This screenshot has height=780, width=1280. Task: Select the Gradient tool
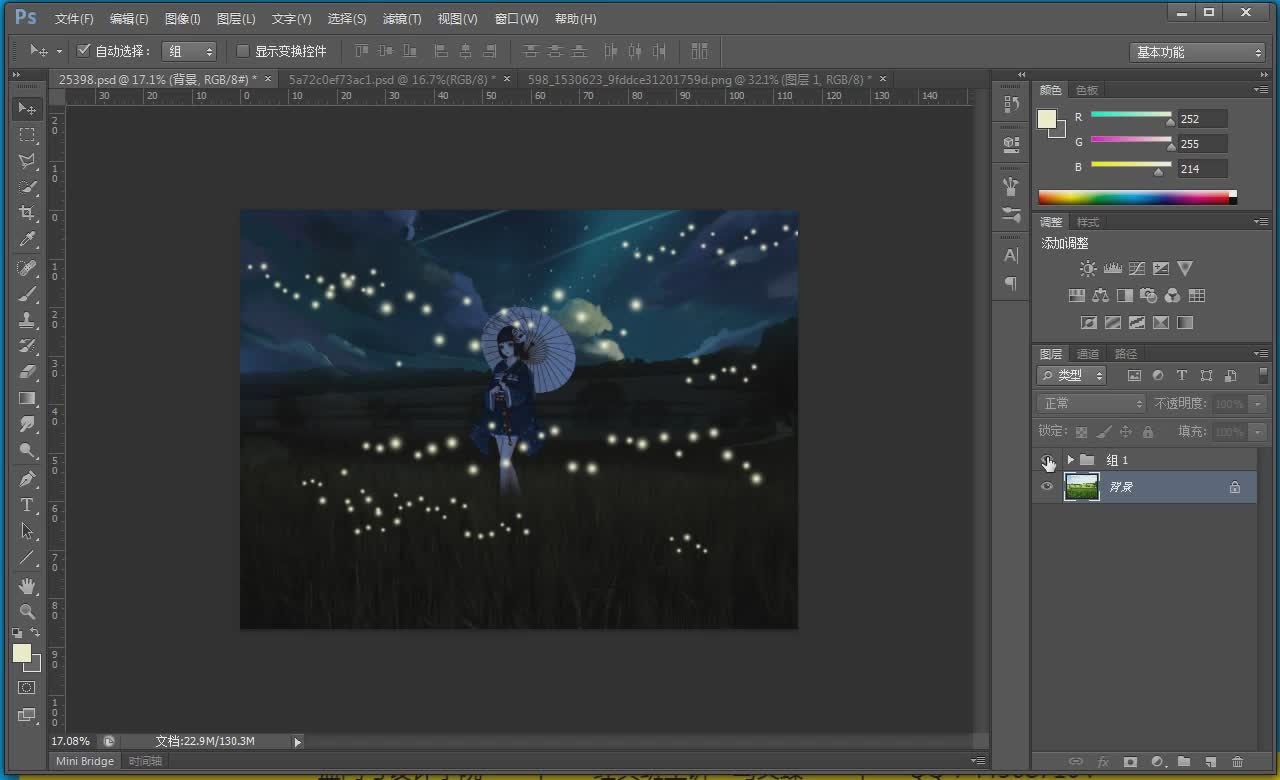click(x=27, y=398)
